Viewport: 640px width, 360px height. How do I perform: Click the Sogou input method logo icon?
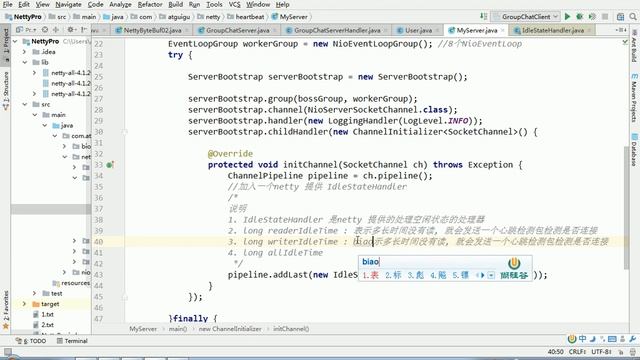pos(572,339)
